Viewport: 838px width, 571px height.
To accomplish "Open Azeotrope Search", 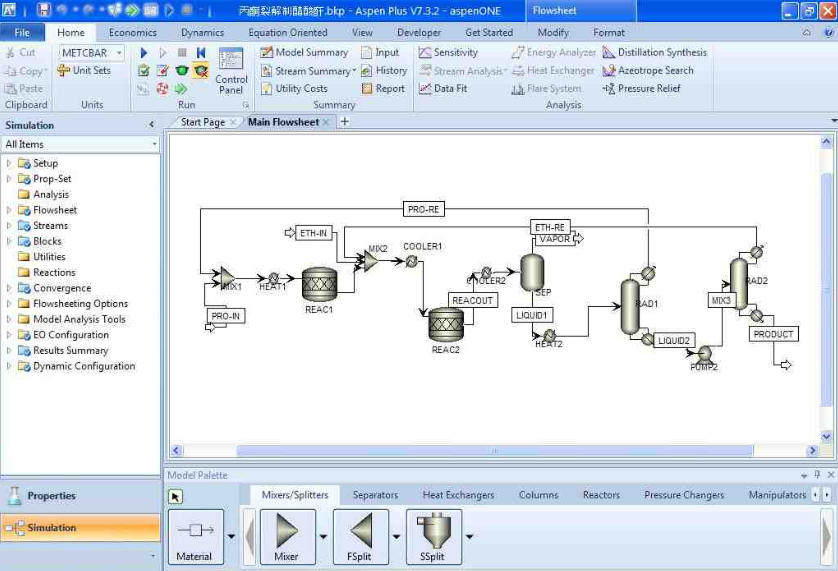I will (648, 71).
